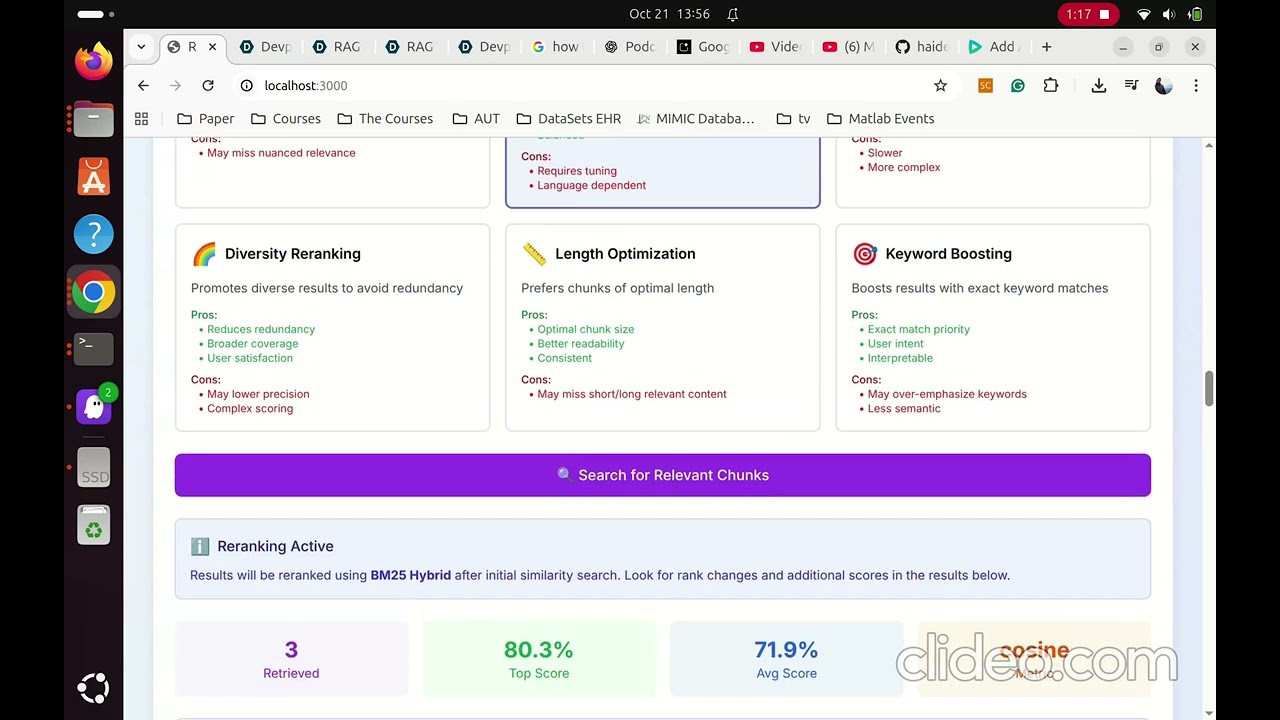Open Trash from the dock
This screenshot has width=1280, height=720.
[x=94, y=525]
